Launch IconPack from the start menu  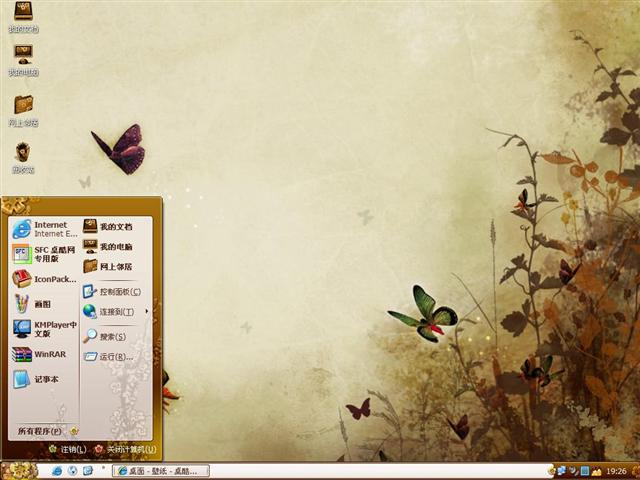44,279
